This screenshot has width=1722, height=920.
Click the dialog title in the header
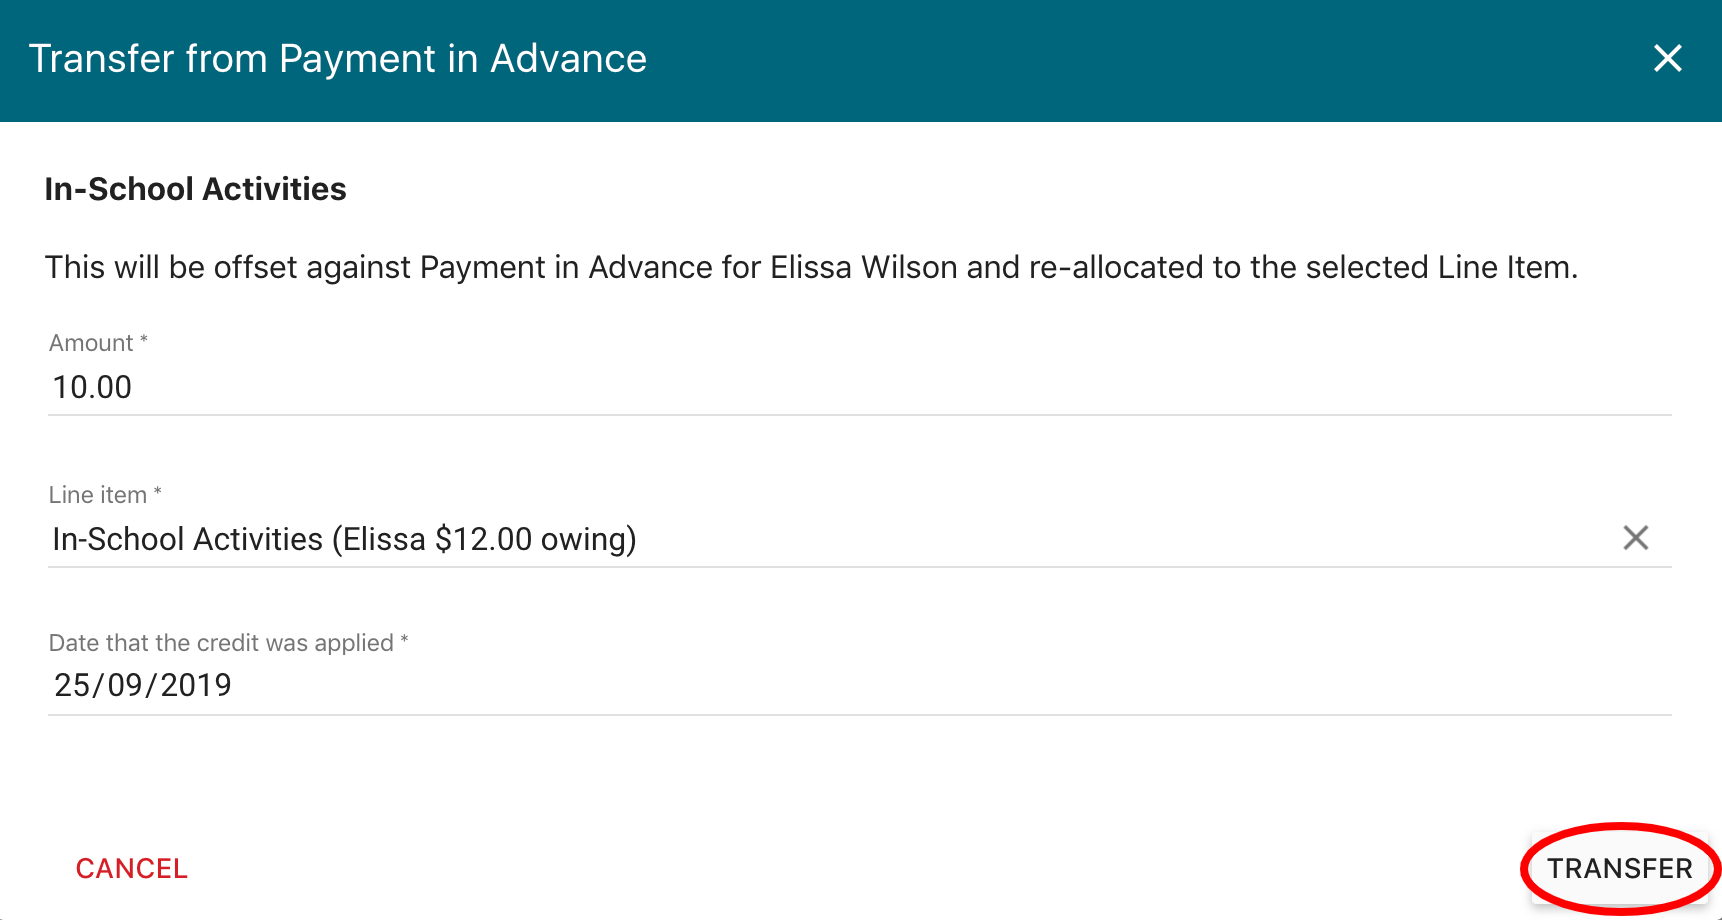[x=338, y=59]
